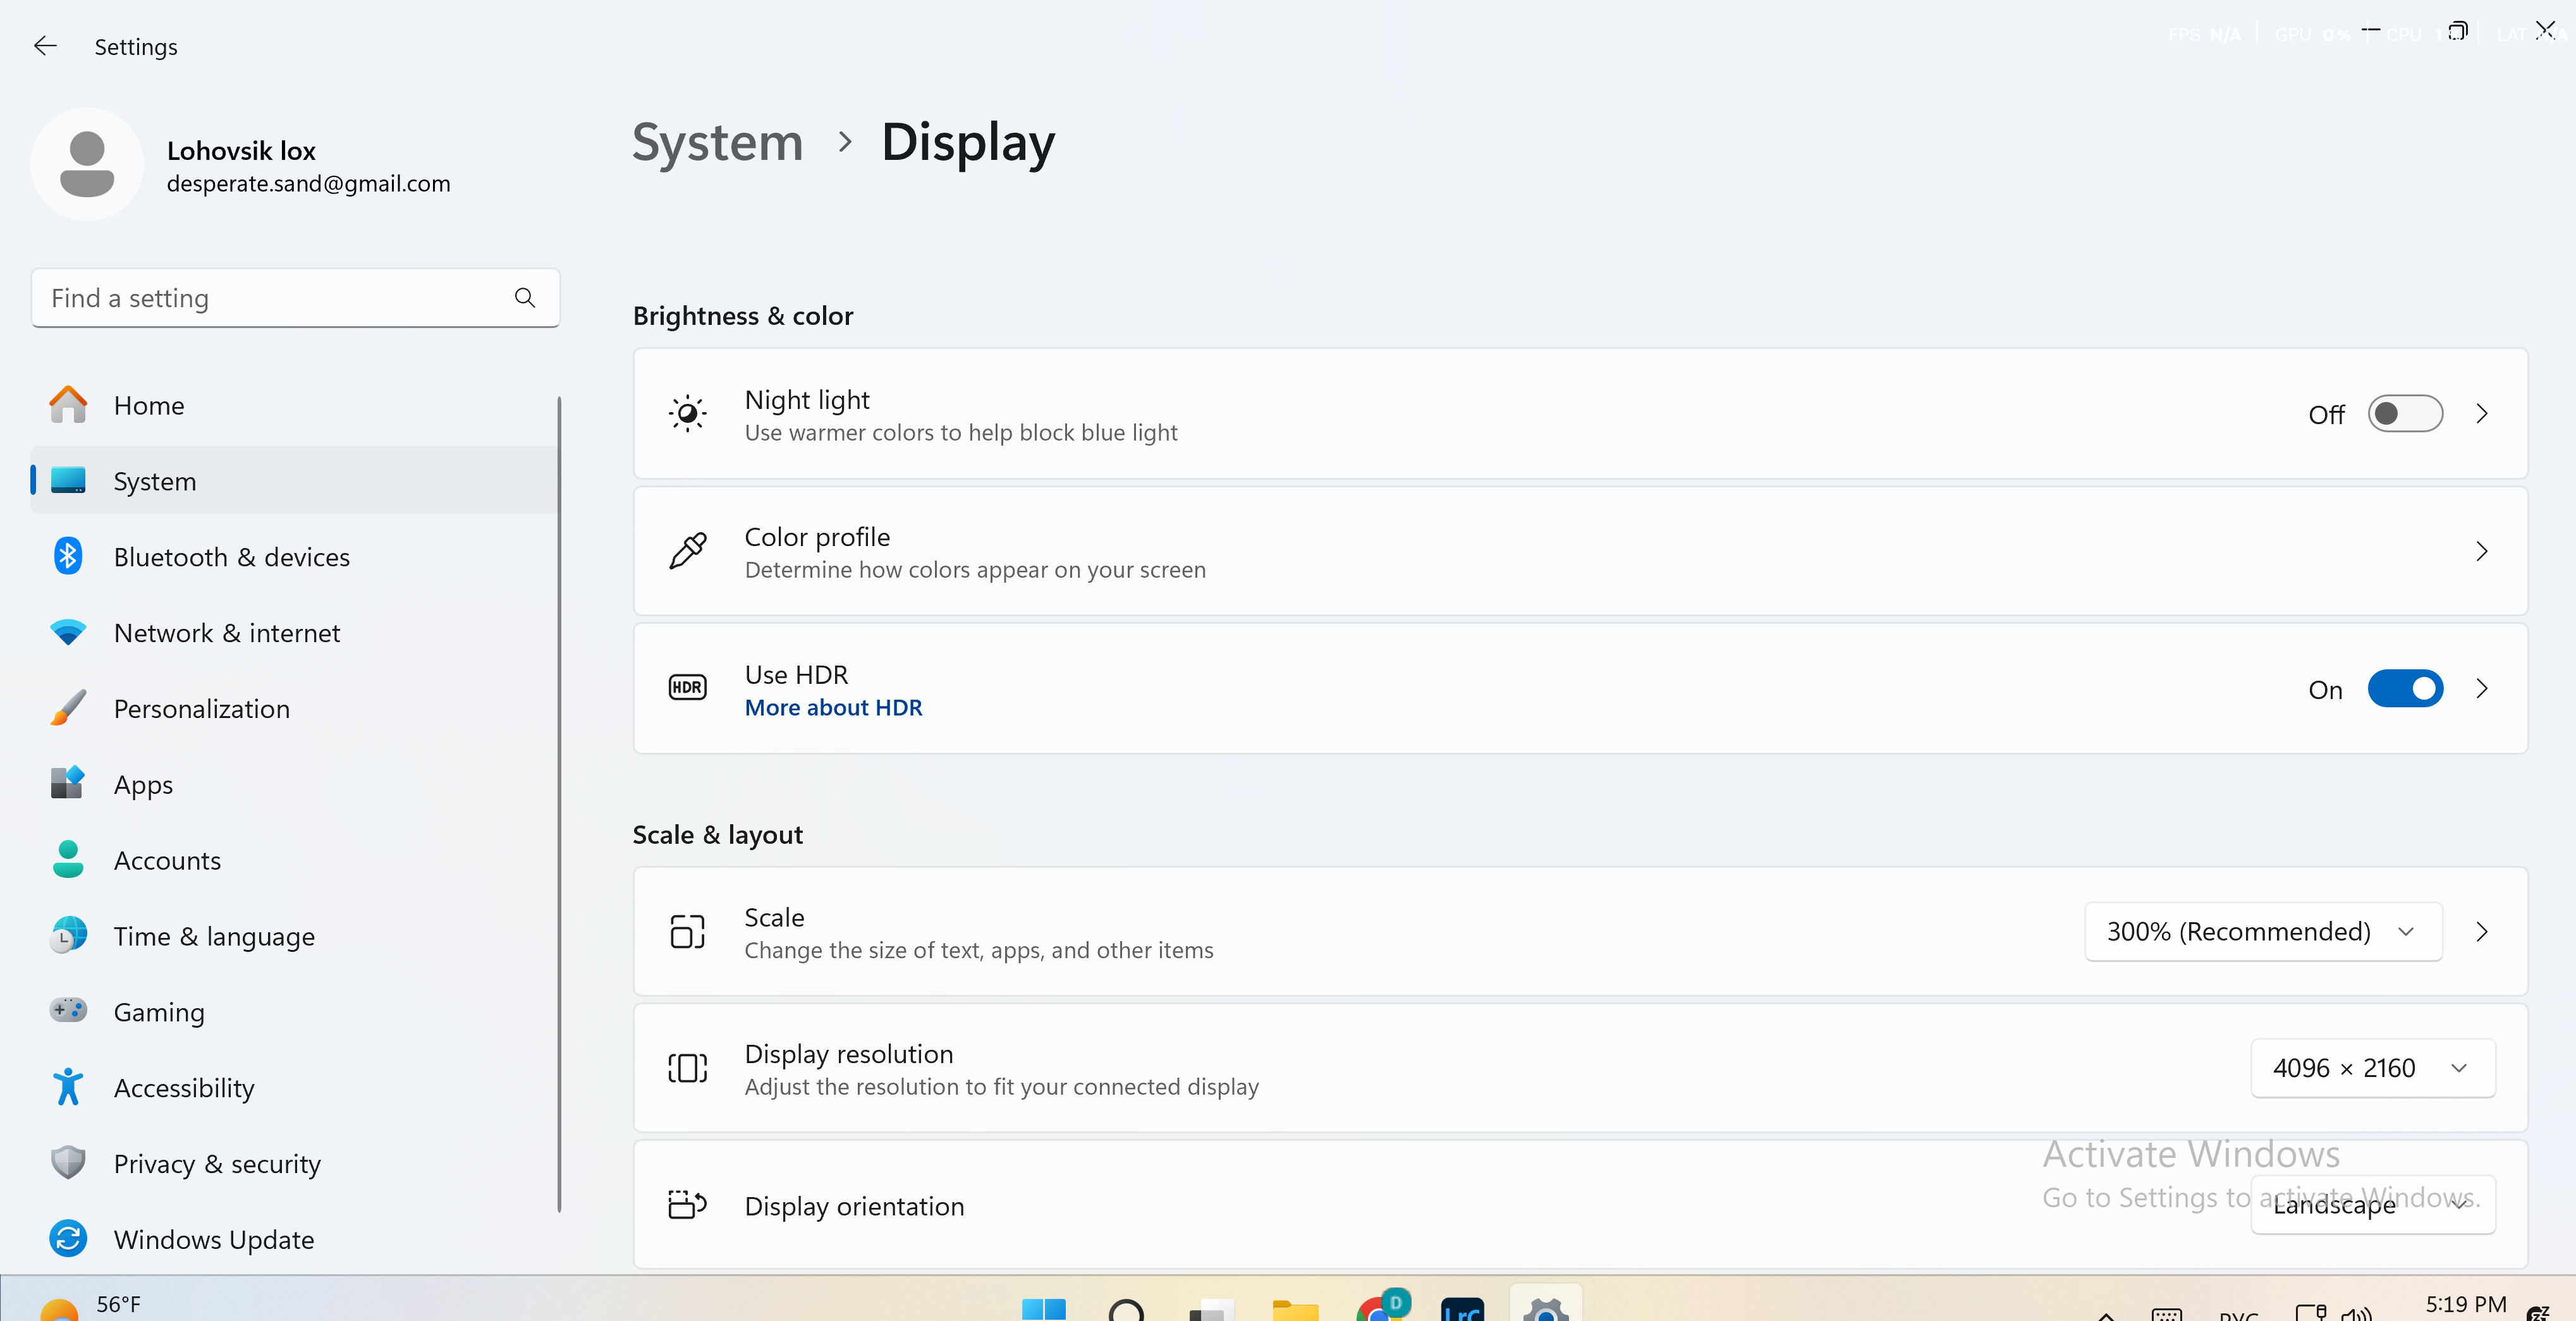The height and width of the screenshot is (1321, 2576).
Task: Click the Color profile eyedropper icon
Action: [687, 551]
